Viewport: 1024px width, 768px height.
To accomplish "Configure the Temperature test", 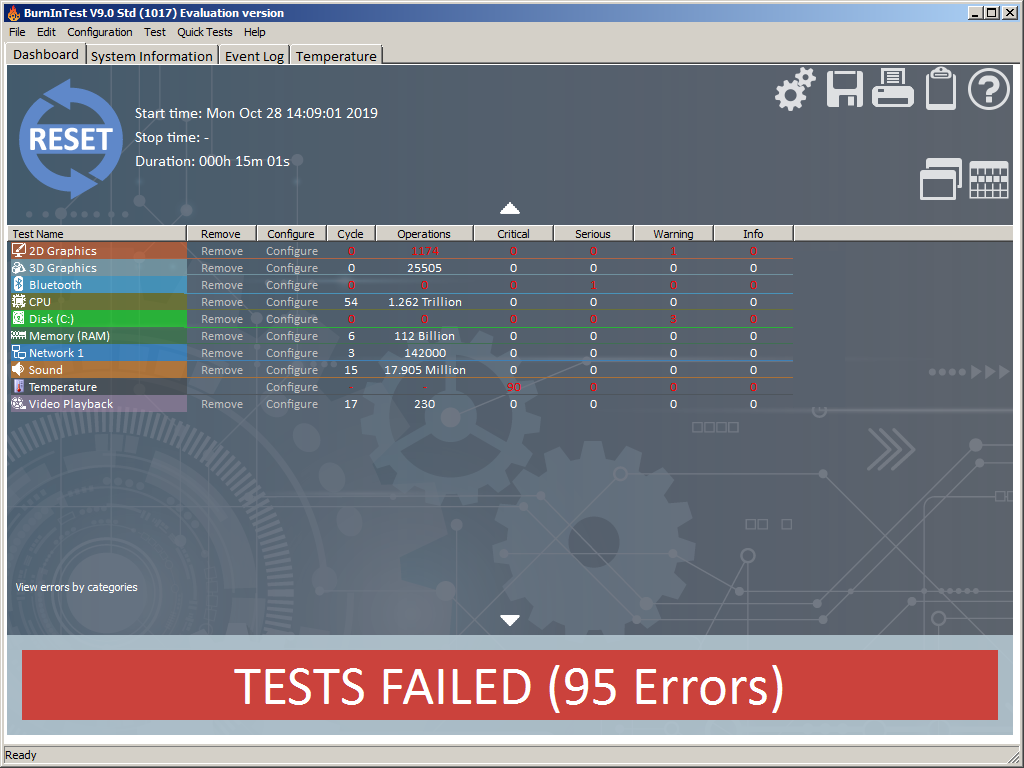I will click(292, 387).
